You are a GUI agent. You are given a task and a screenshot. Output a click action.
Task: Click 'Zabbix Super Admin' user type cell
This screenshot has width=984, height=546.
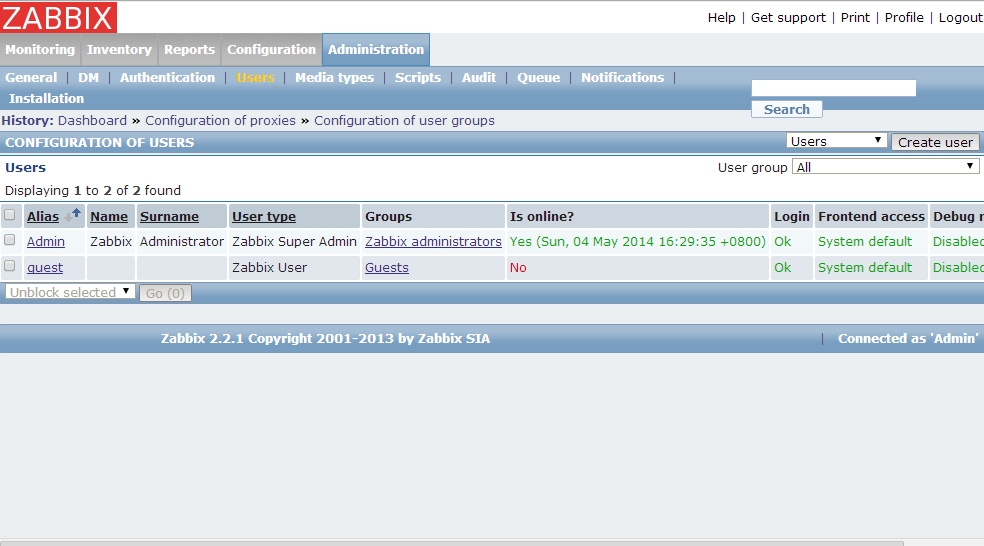coord(294,242)
